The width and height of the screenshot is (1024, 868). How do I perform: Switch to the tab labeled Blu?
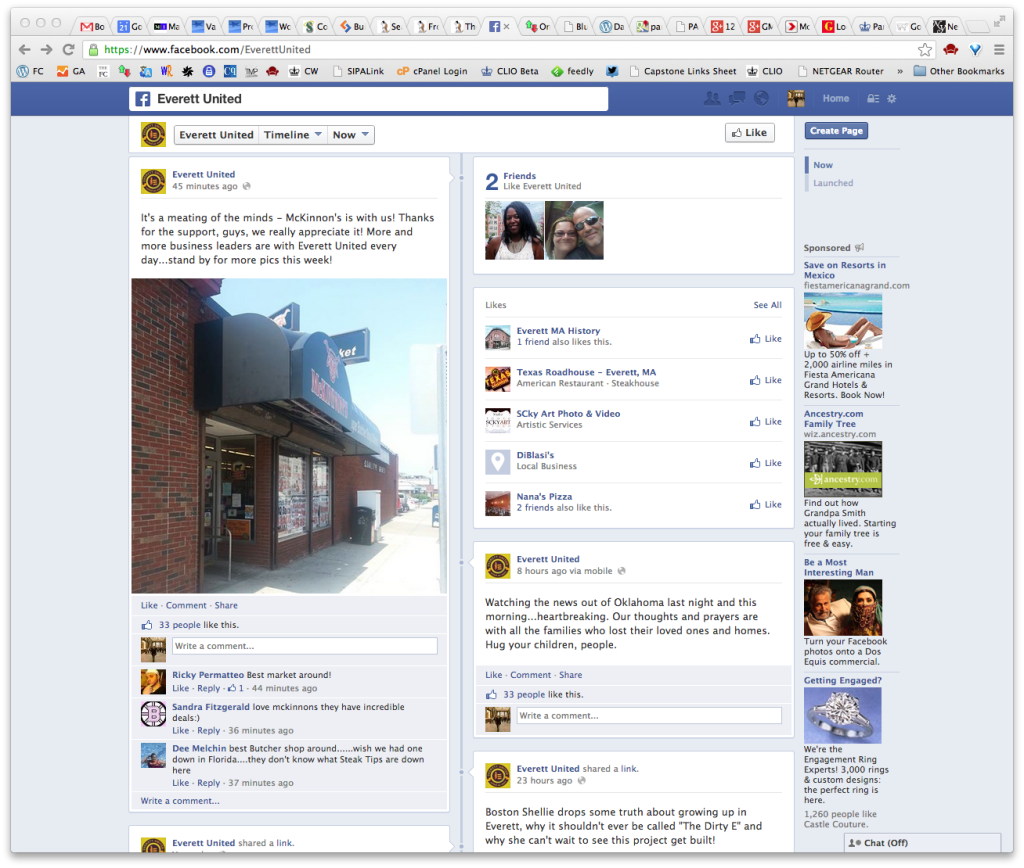tap(575, 27)
